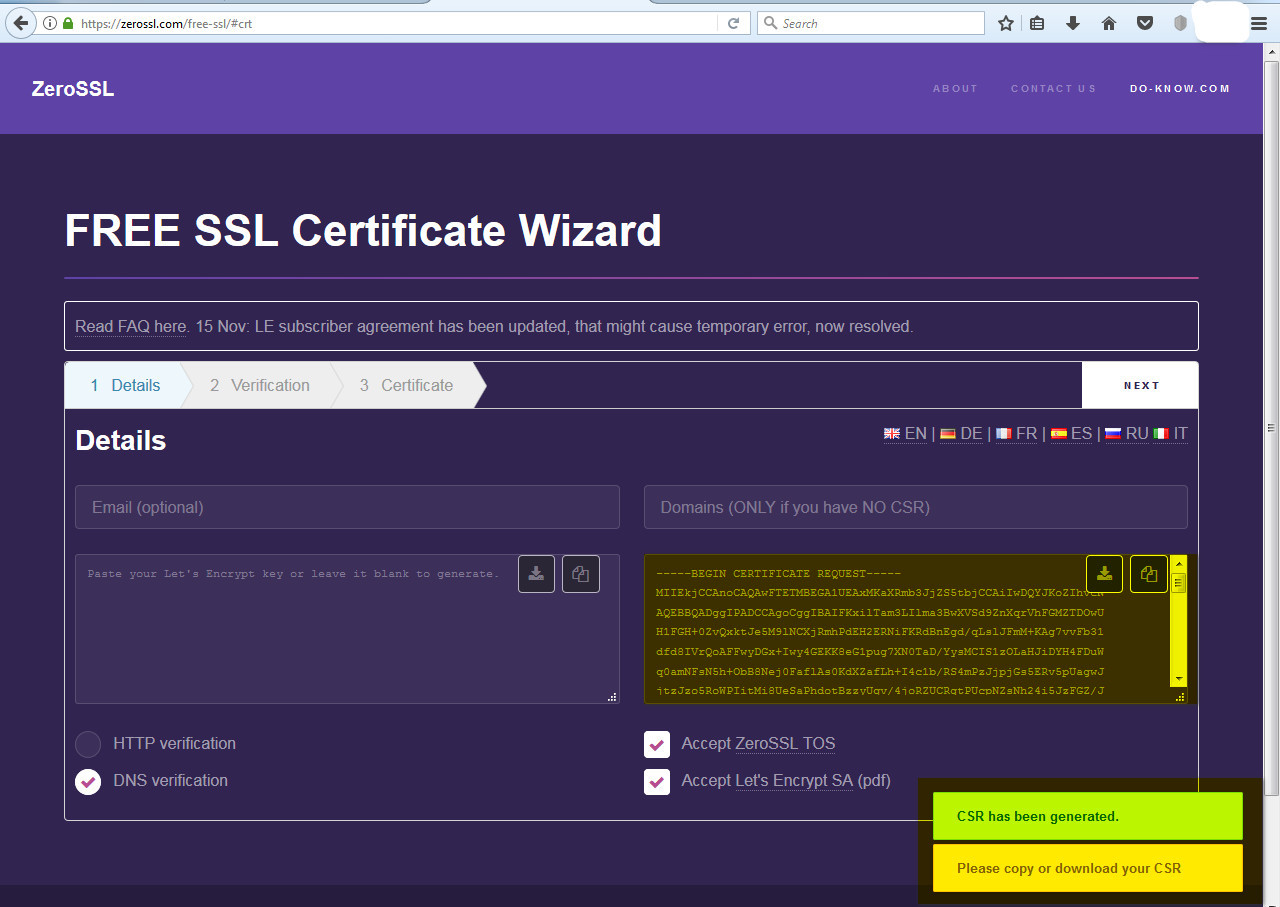The width and height of the screenshot is (1280, 907).
Task: Open the Downloads arrow icon
Action: [1073, 23]
